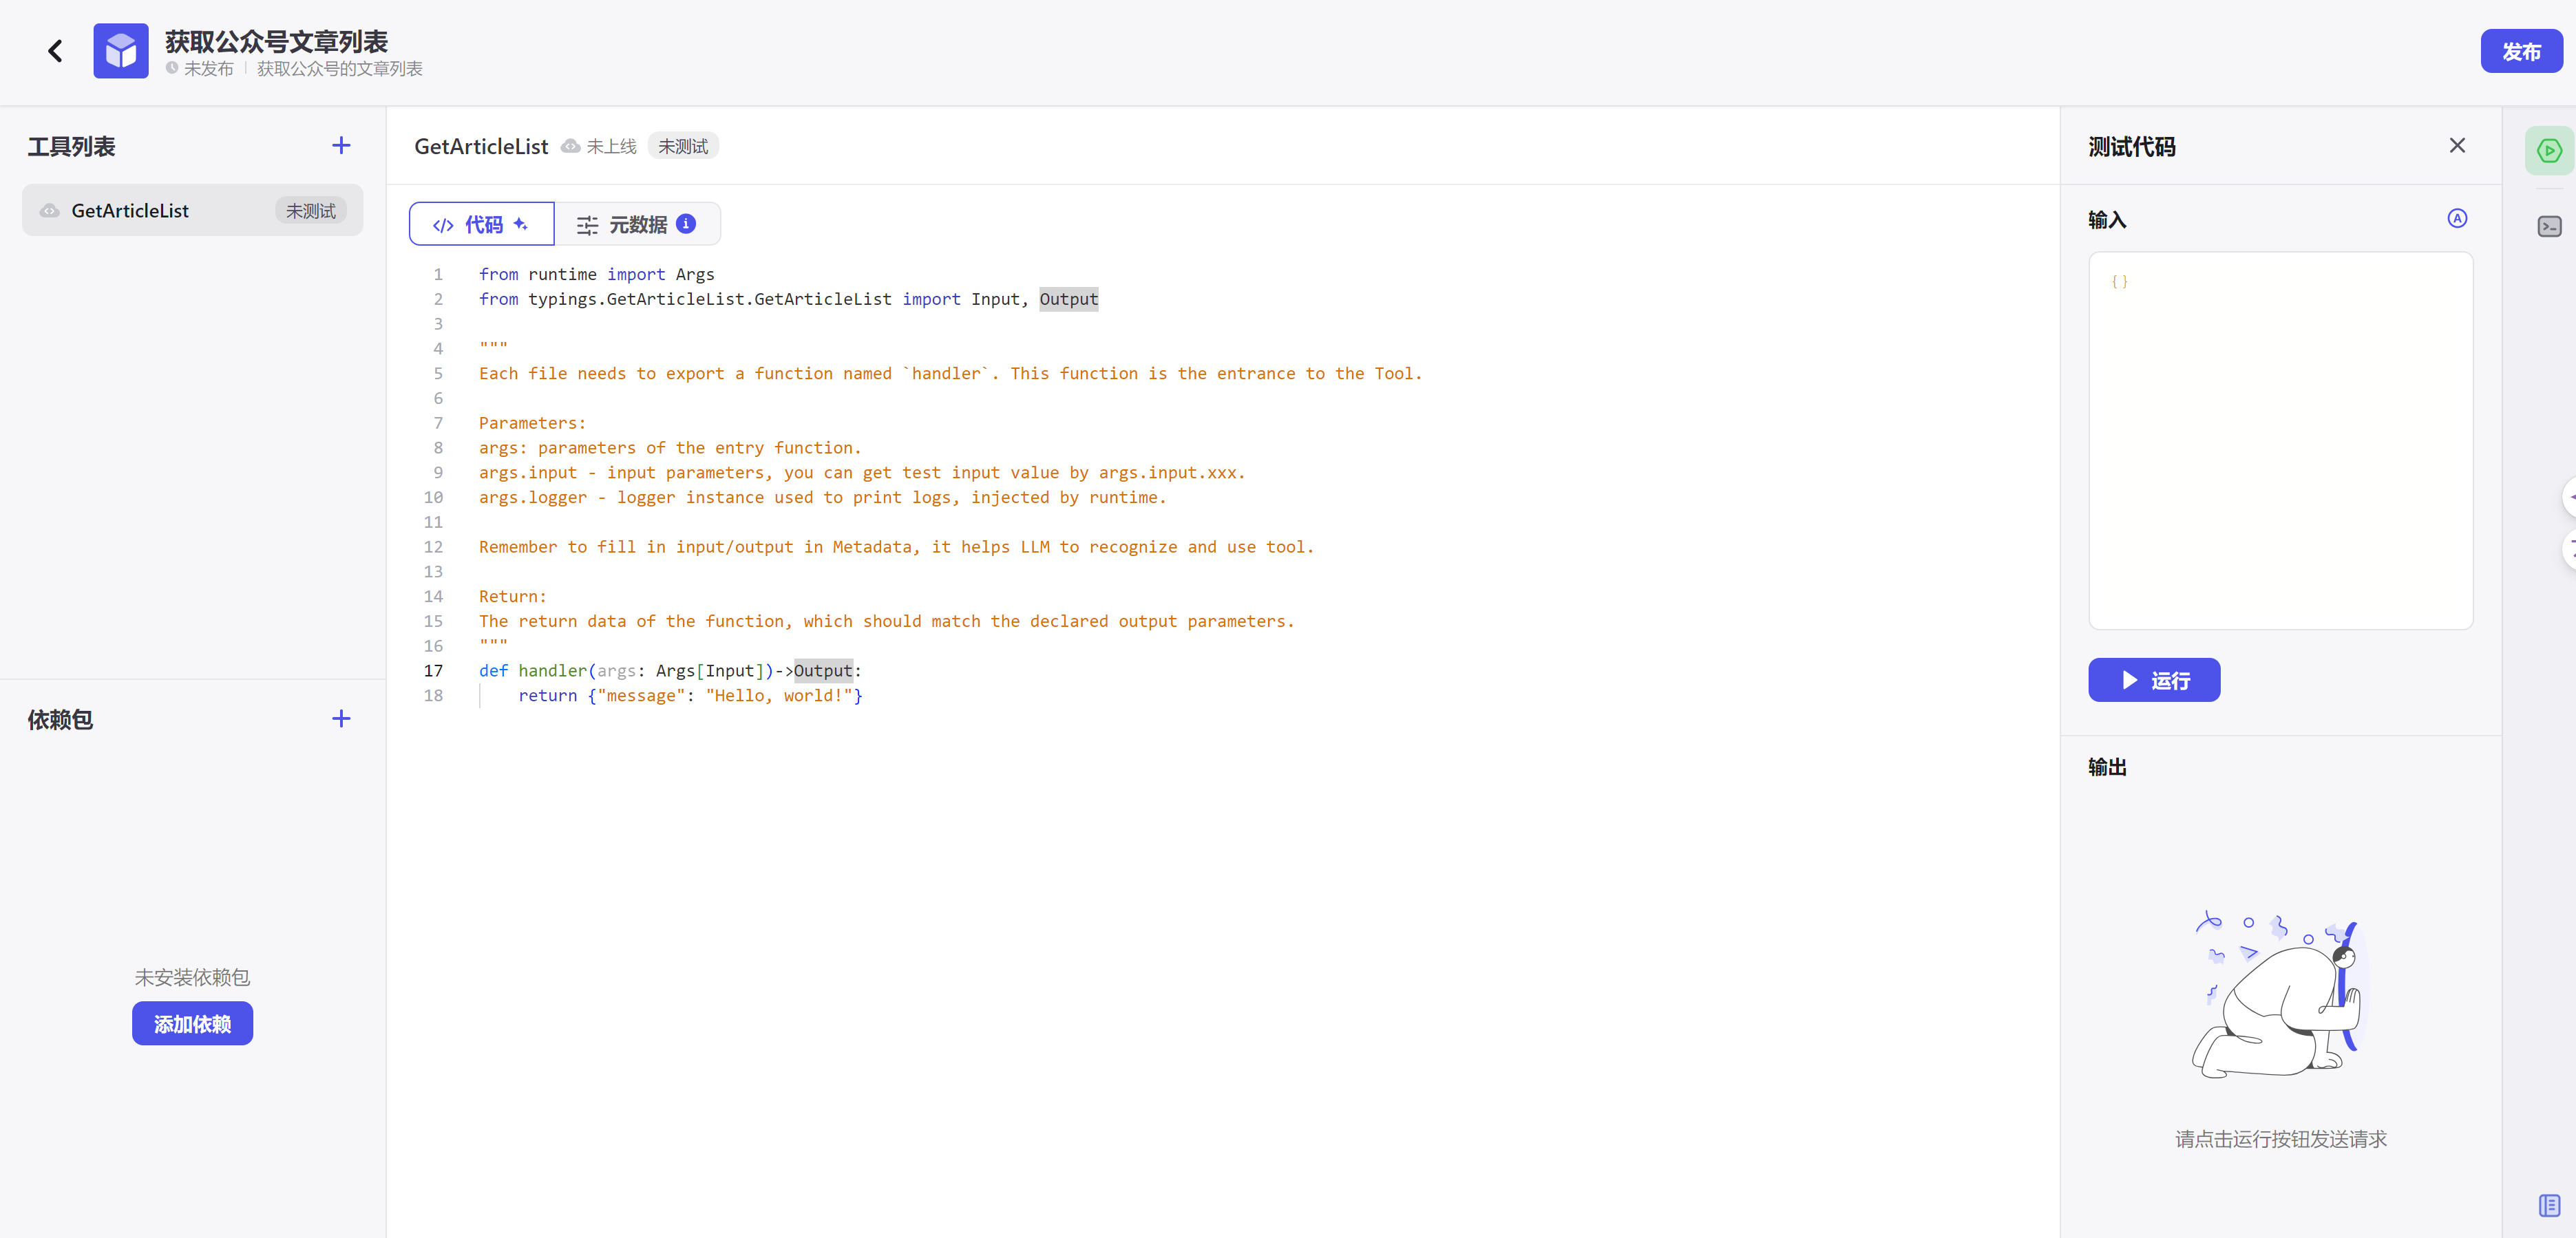Click the 未测试 status tag in header
The height and width of the screenshot is (1238, 2576).
[683, 146]
